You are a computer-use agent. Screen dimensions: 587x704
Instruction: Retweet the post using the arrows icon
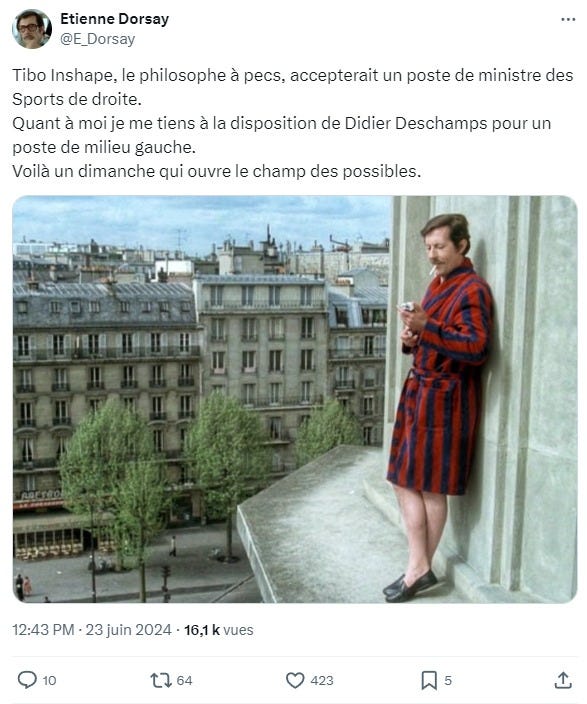pyautogui.click(x=161, y=680)
